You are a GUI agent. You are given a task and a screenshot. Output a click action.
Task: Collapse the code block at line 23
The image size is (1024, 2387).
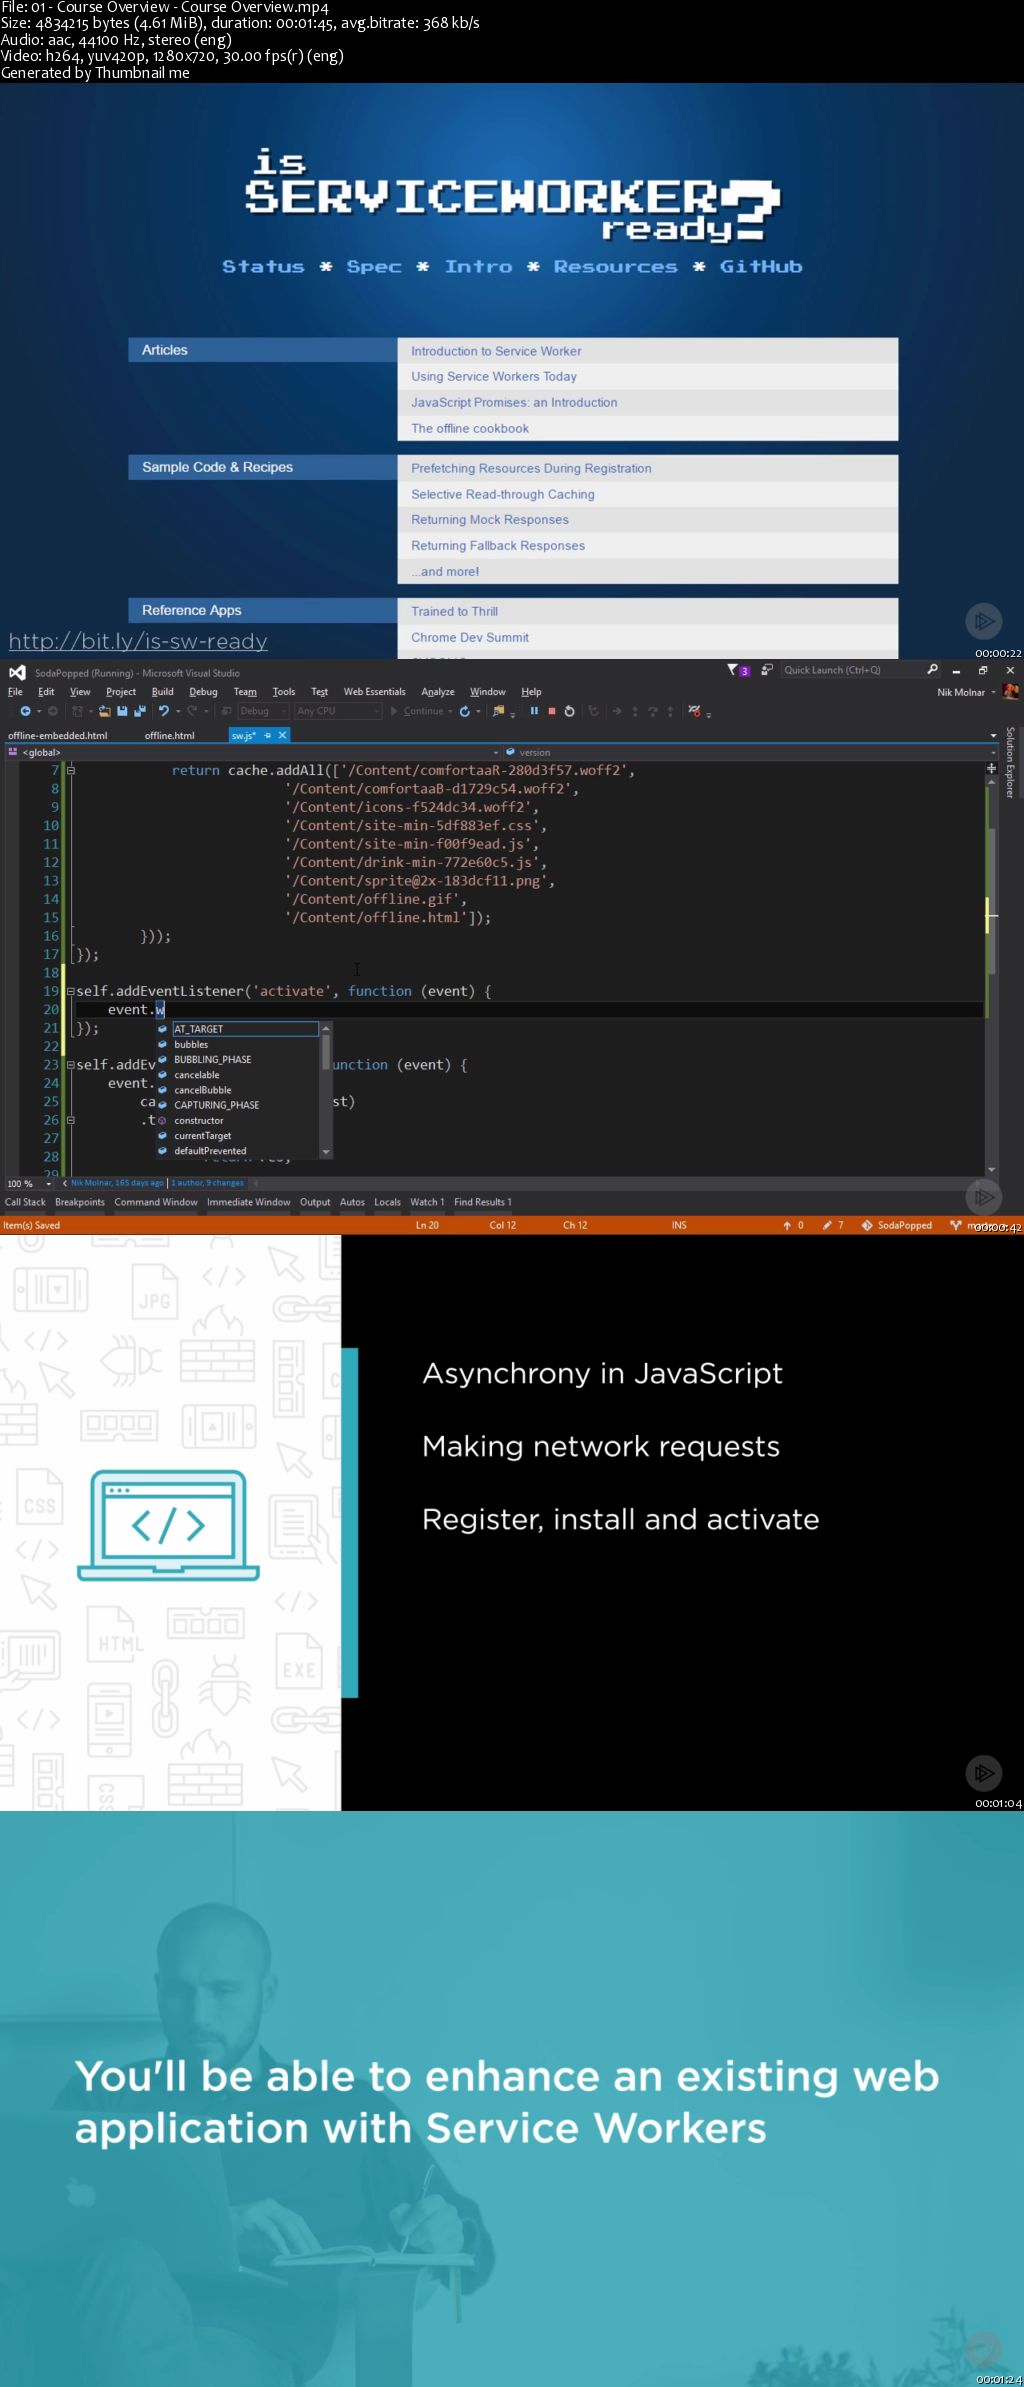click(x=70, y=1065)
